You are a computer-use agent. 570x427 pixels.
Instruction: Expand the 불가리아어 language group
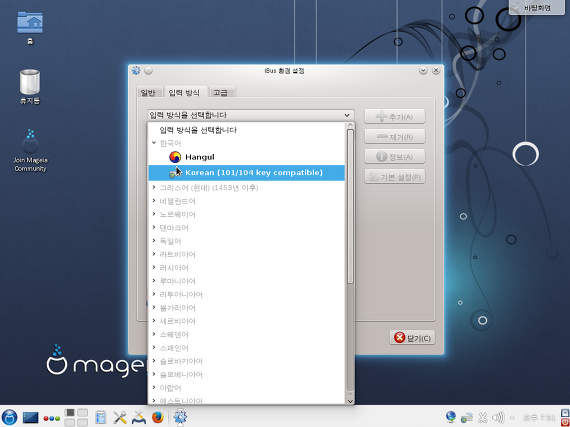(154, 308)
